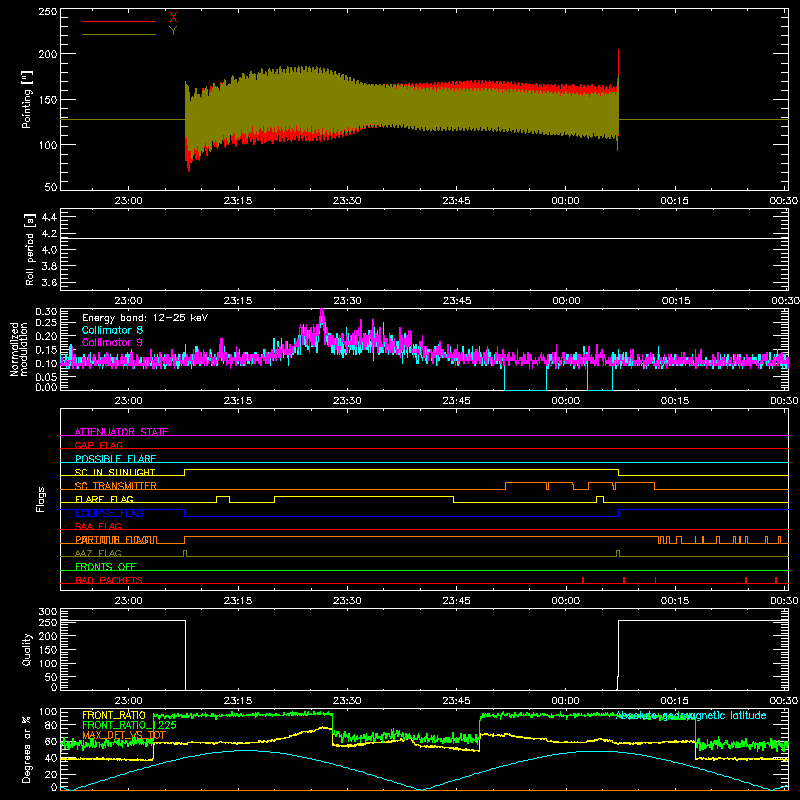Click the 300 value on Quality axis

click(48, 612)
